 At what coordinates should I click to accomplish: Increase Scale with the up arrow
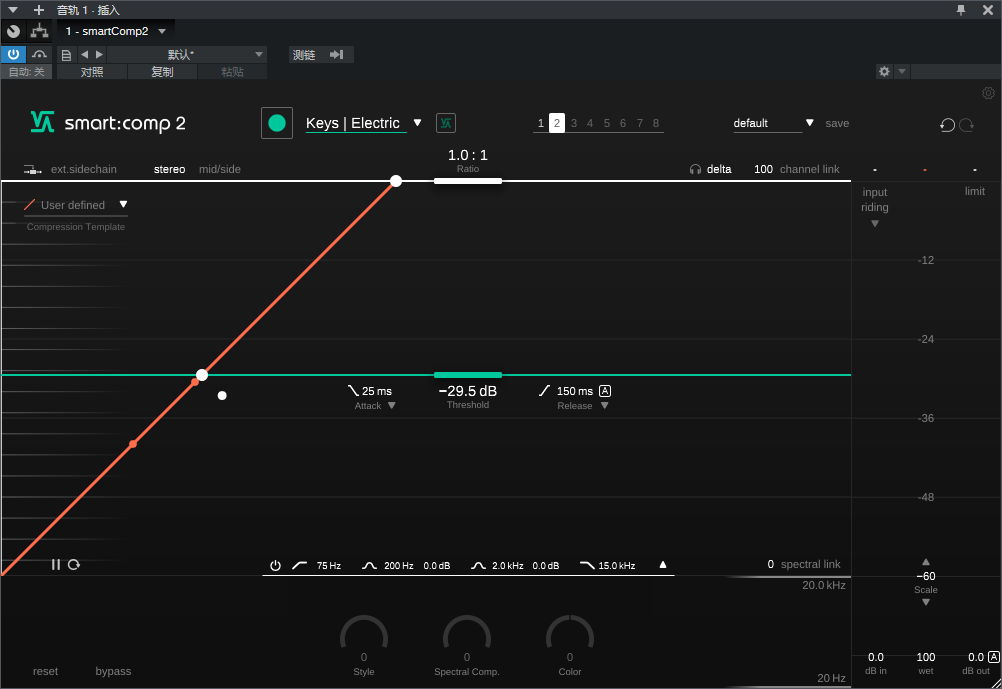pyautogui.click(x=925, y=562)
